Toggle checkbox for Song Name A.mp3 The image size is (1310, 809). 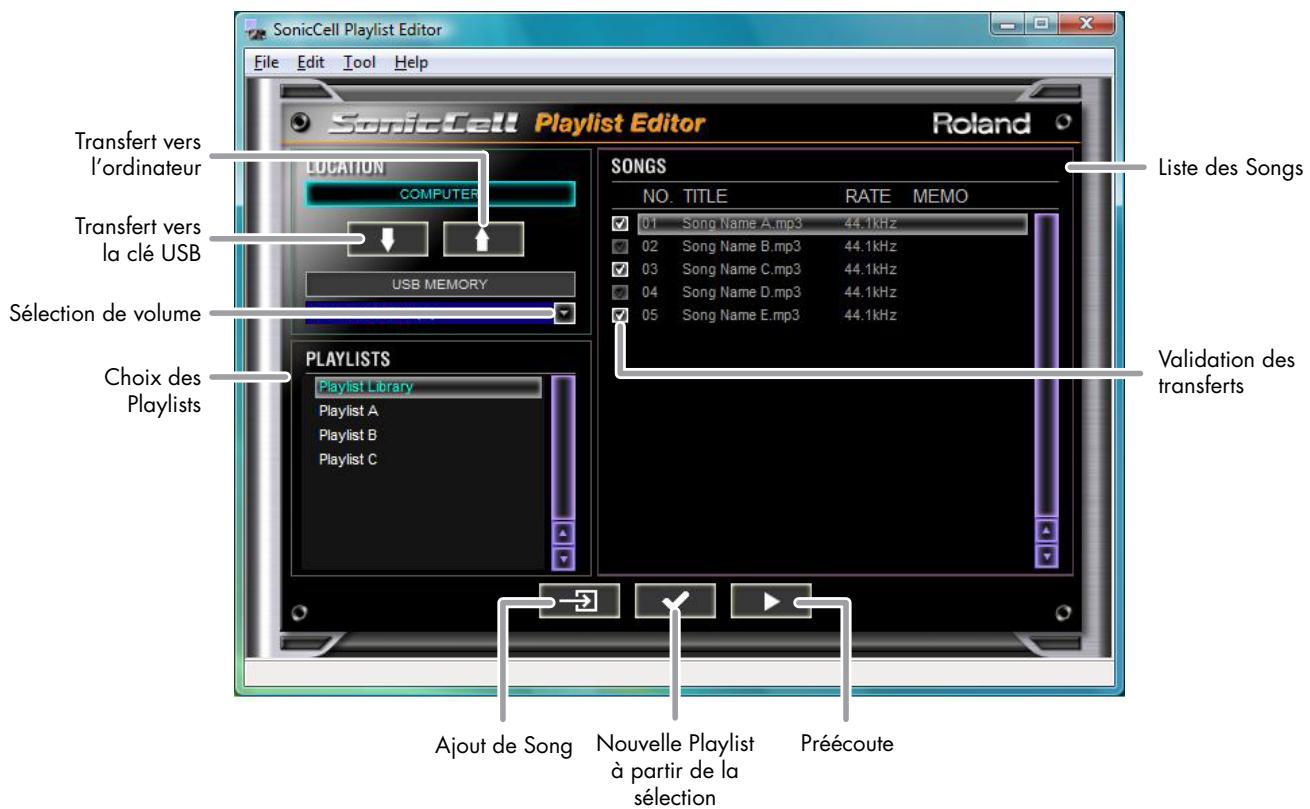[x=619, y=224]
